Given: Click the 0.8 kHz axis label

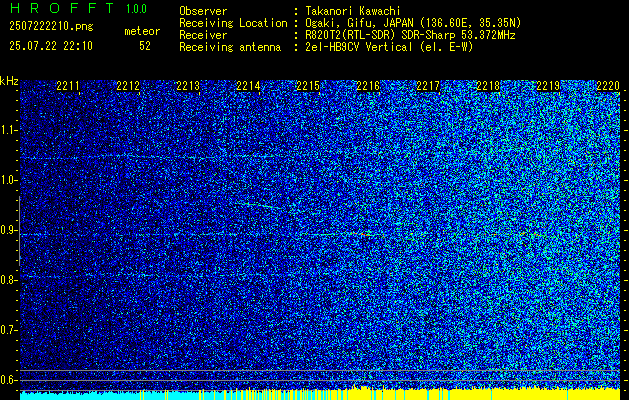Looking at the screenshot, I should [x=8, y=280].
